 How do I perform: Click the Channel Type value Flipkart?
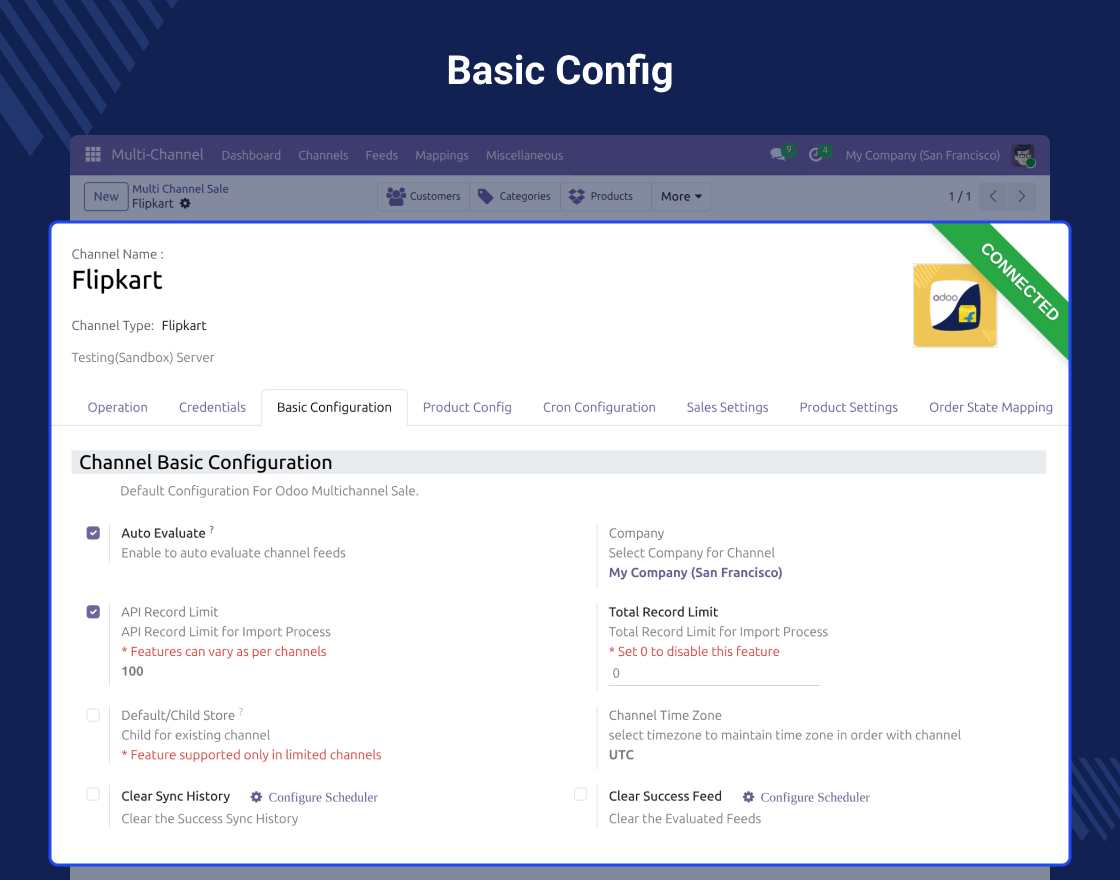point(184,326)
